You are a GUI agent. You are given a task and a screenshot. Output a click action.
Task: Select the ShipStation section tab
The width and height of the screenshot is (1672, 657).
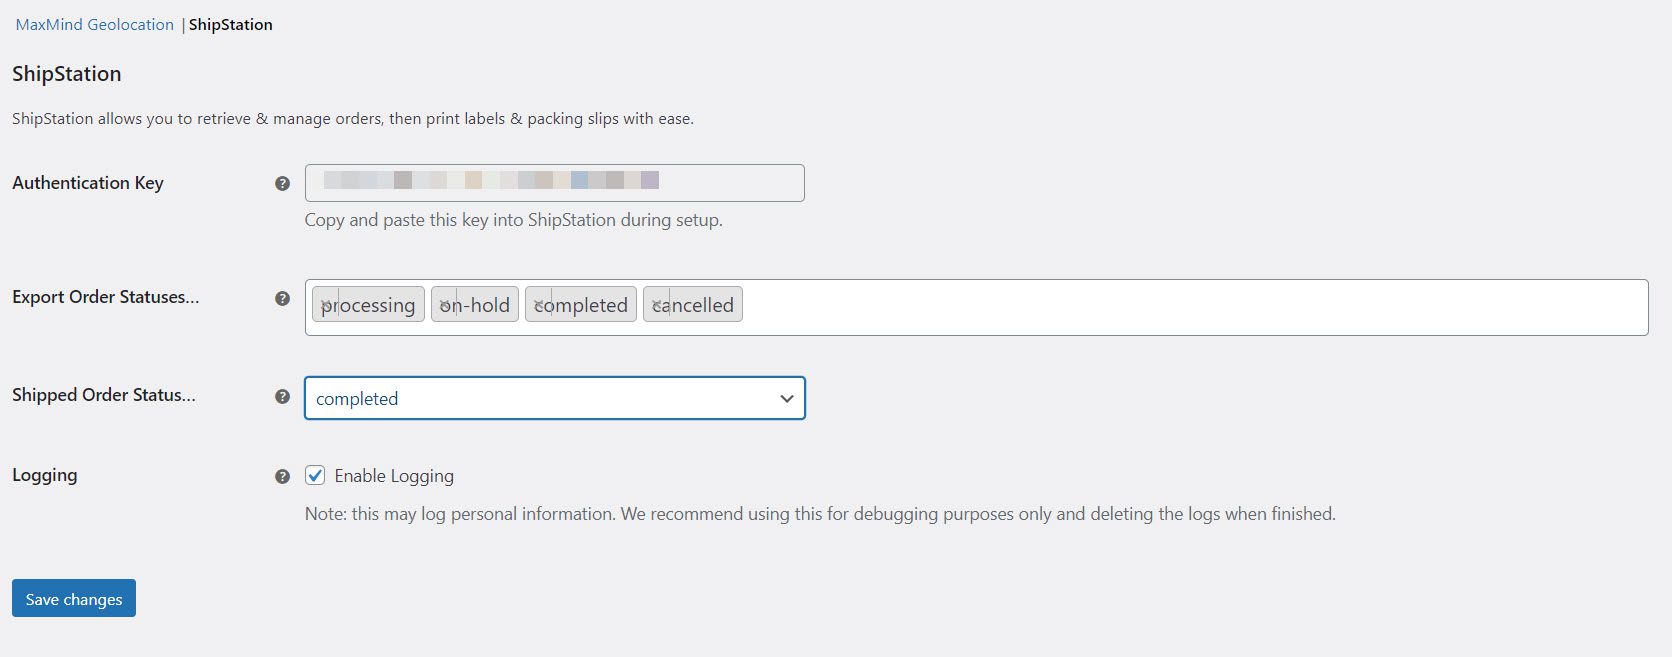(231, 25)
